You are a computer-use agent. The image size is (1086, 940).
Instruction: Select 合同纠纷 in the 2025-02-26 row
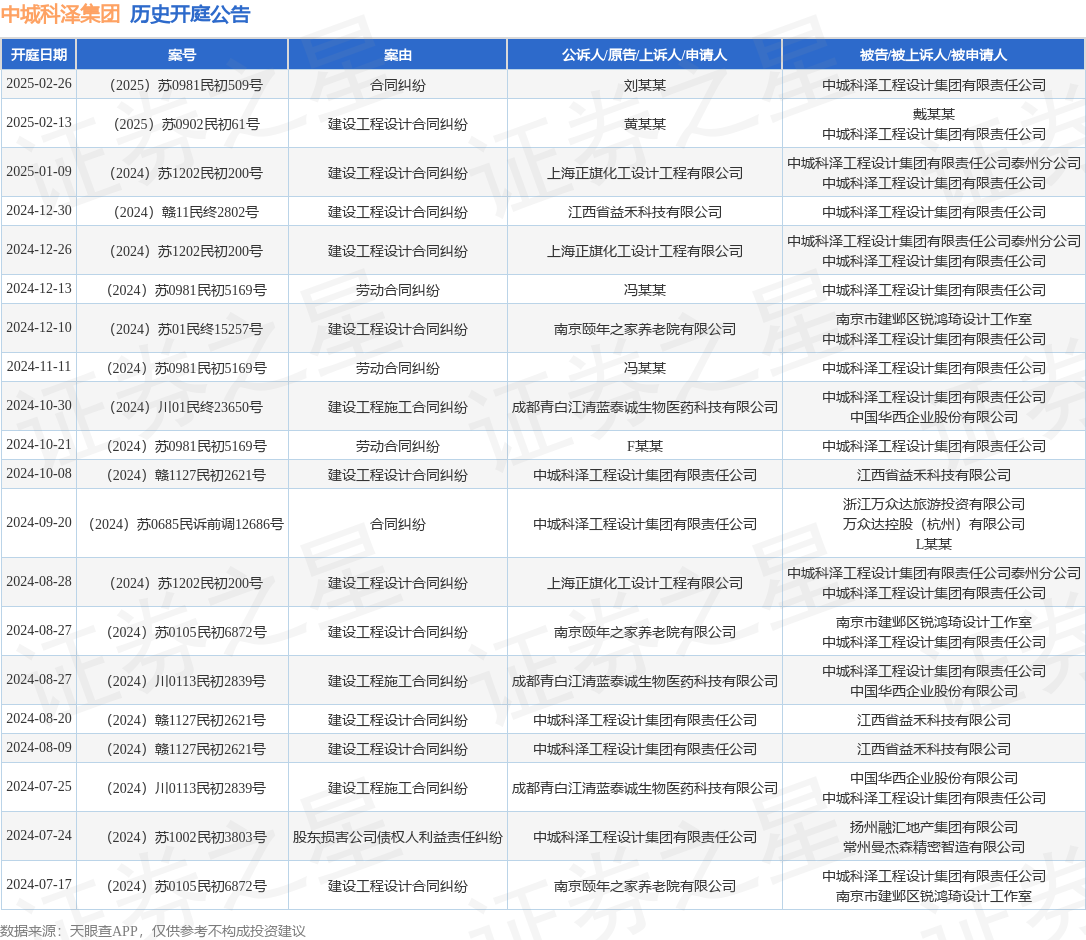pos(398,85)
